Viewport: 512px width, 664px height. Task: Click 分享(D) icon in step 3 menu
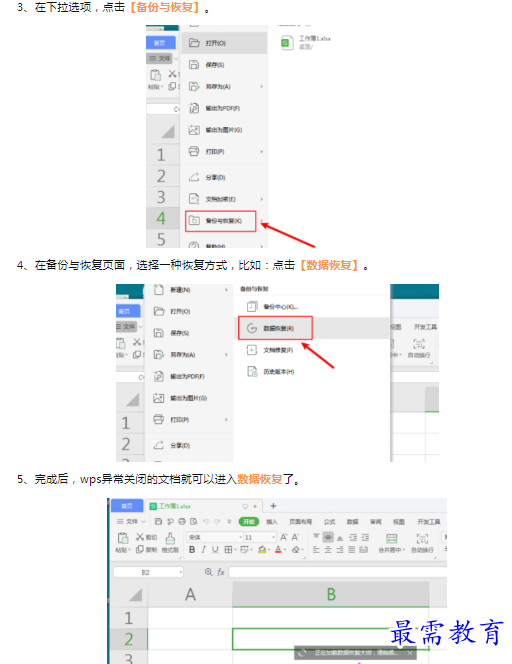coord(194,177)
